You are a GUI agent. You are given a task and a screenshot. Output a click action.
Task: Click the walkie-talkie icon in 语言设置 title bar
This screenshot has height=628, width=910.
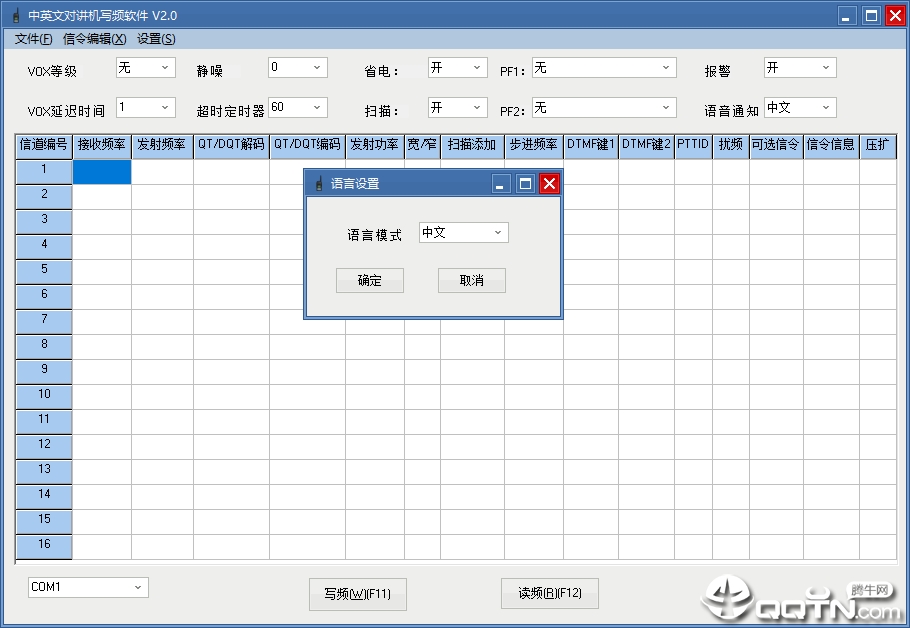(x=319, y=184)
